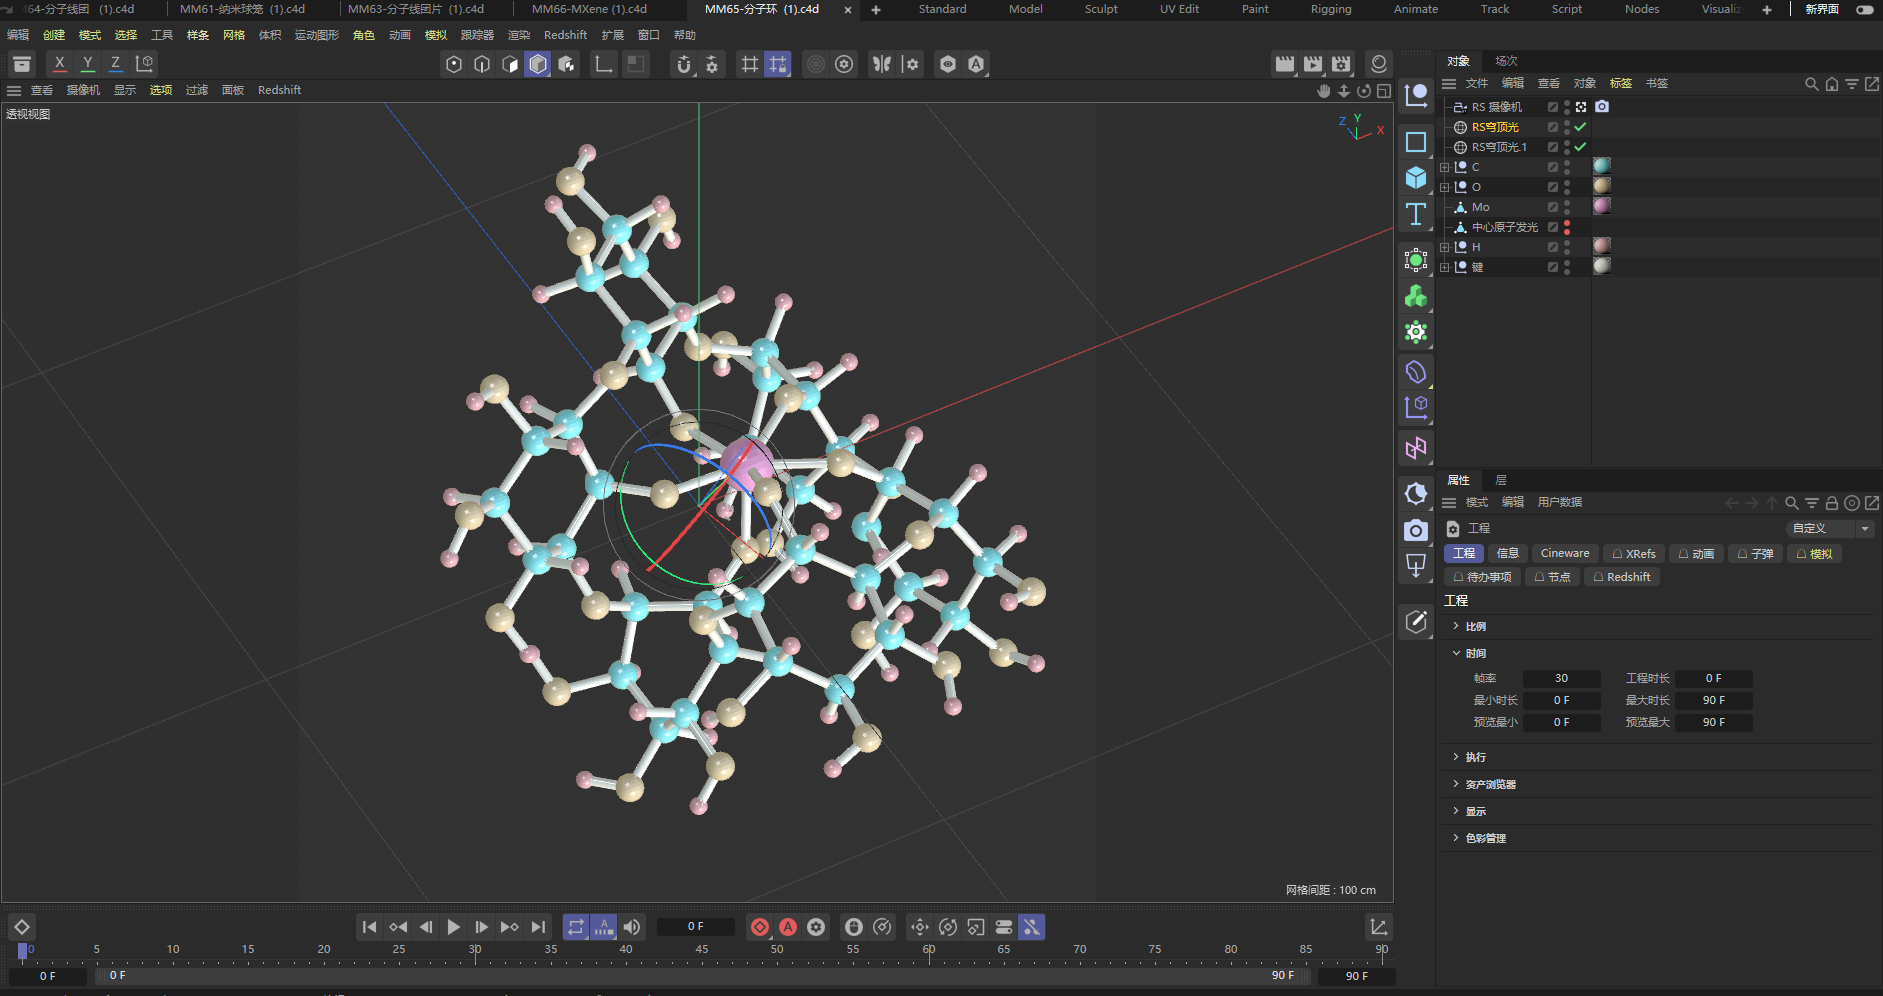Select polygons mode icon in toolbar
1883x996 pixels.
pos(510,64)
